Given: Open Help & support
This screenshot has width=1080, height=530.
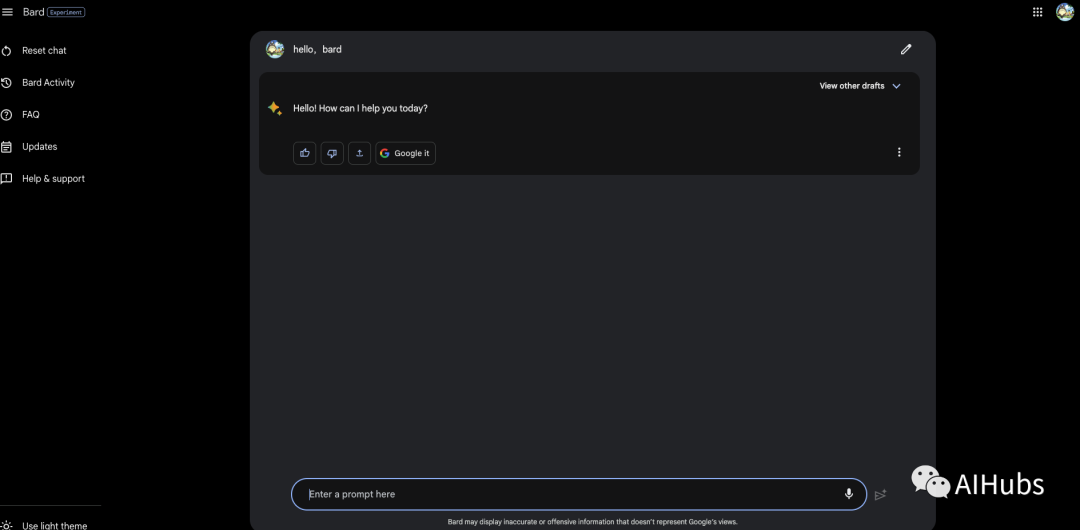Looking at the screenshot, I should pyautogui.click(x=53, y=179).
